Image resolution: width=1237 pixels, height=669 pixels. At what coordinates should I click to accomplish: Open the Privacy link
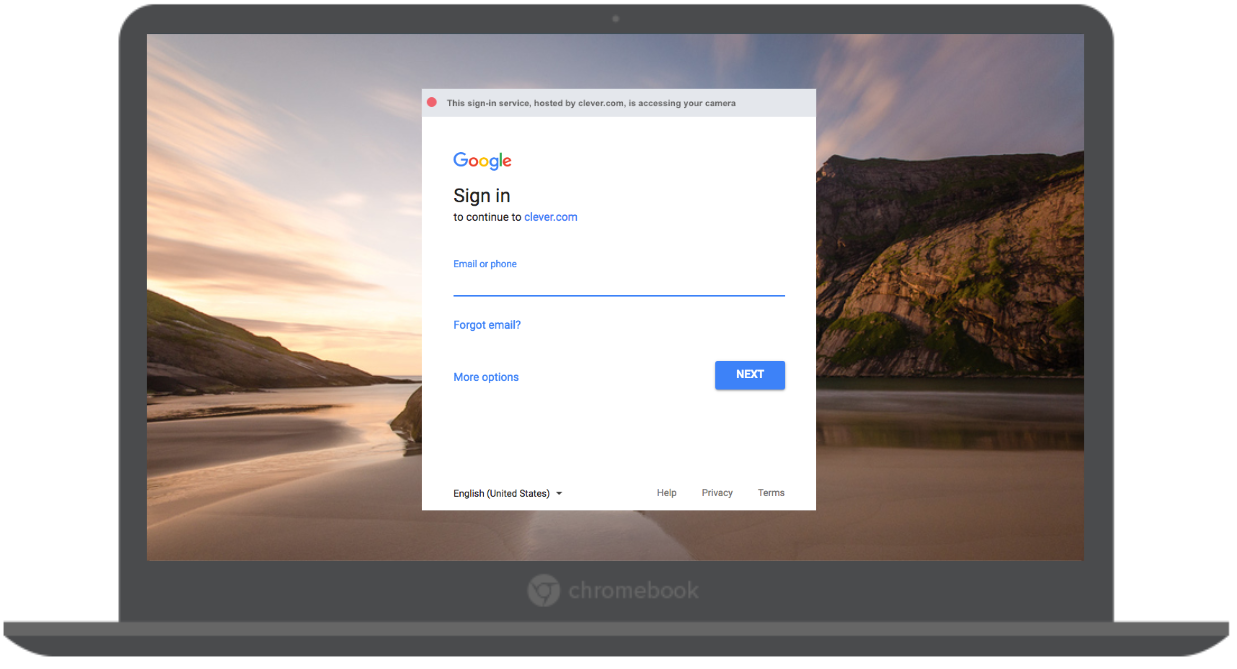pyautogui.click(x=717, y=492)
